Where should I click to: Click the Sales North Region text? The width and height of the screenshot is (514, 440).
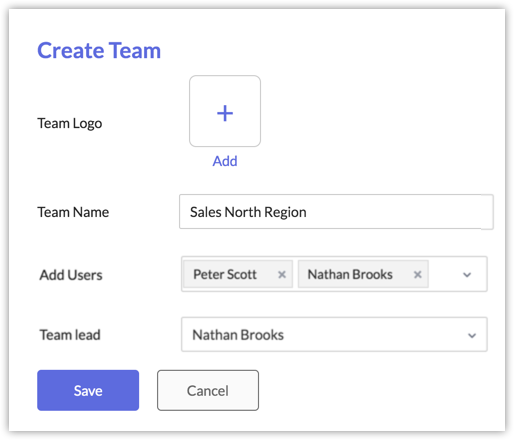[248, 212]
